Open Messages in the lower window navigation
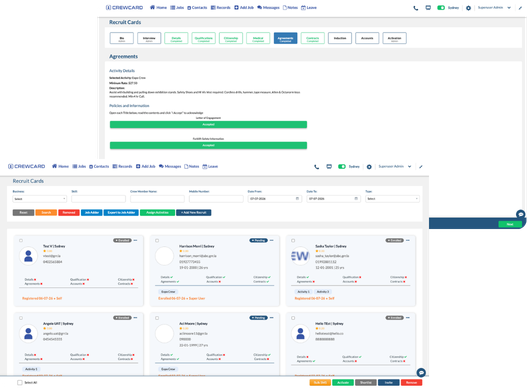Viewport: 527px width, 388px height. point(170,166)
